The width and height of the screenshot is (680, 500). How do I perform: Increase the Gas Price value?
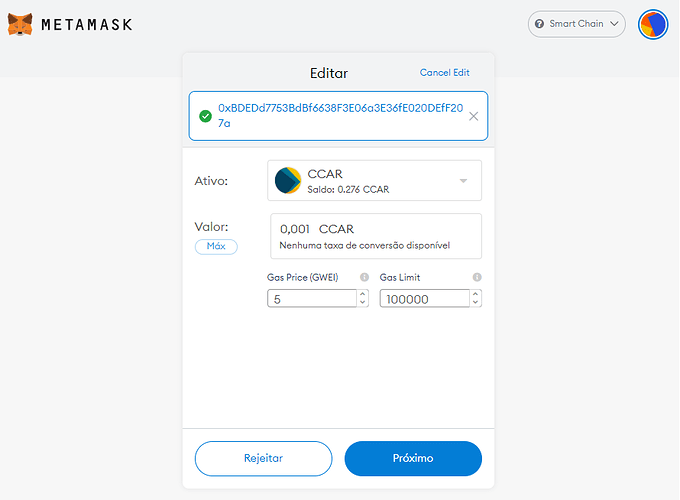click(x=362, y=294)
